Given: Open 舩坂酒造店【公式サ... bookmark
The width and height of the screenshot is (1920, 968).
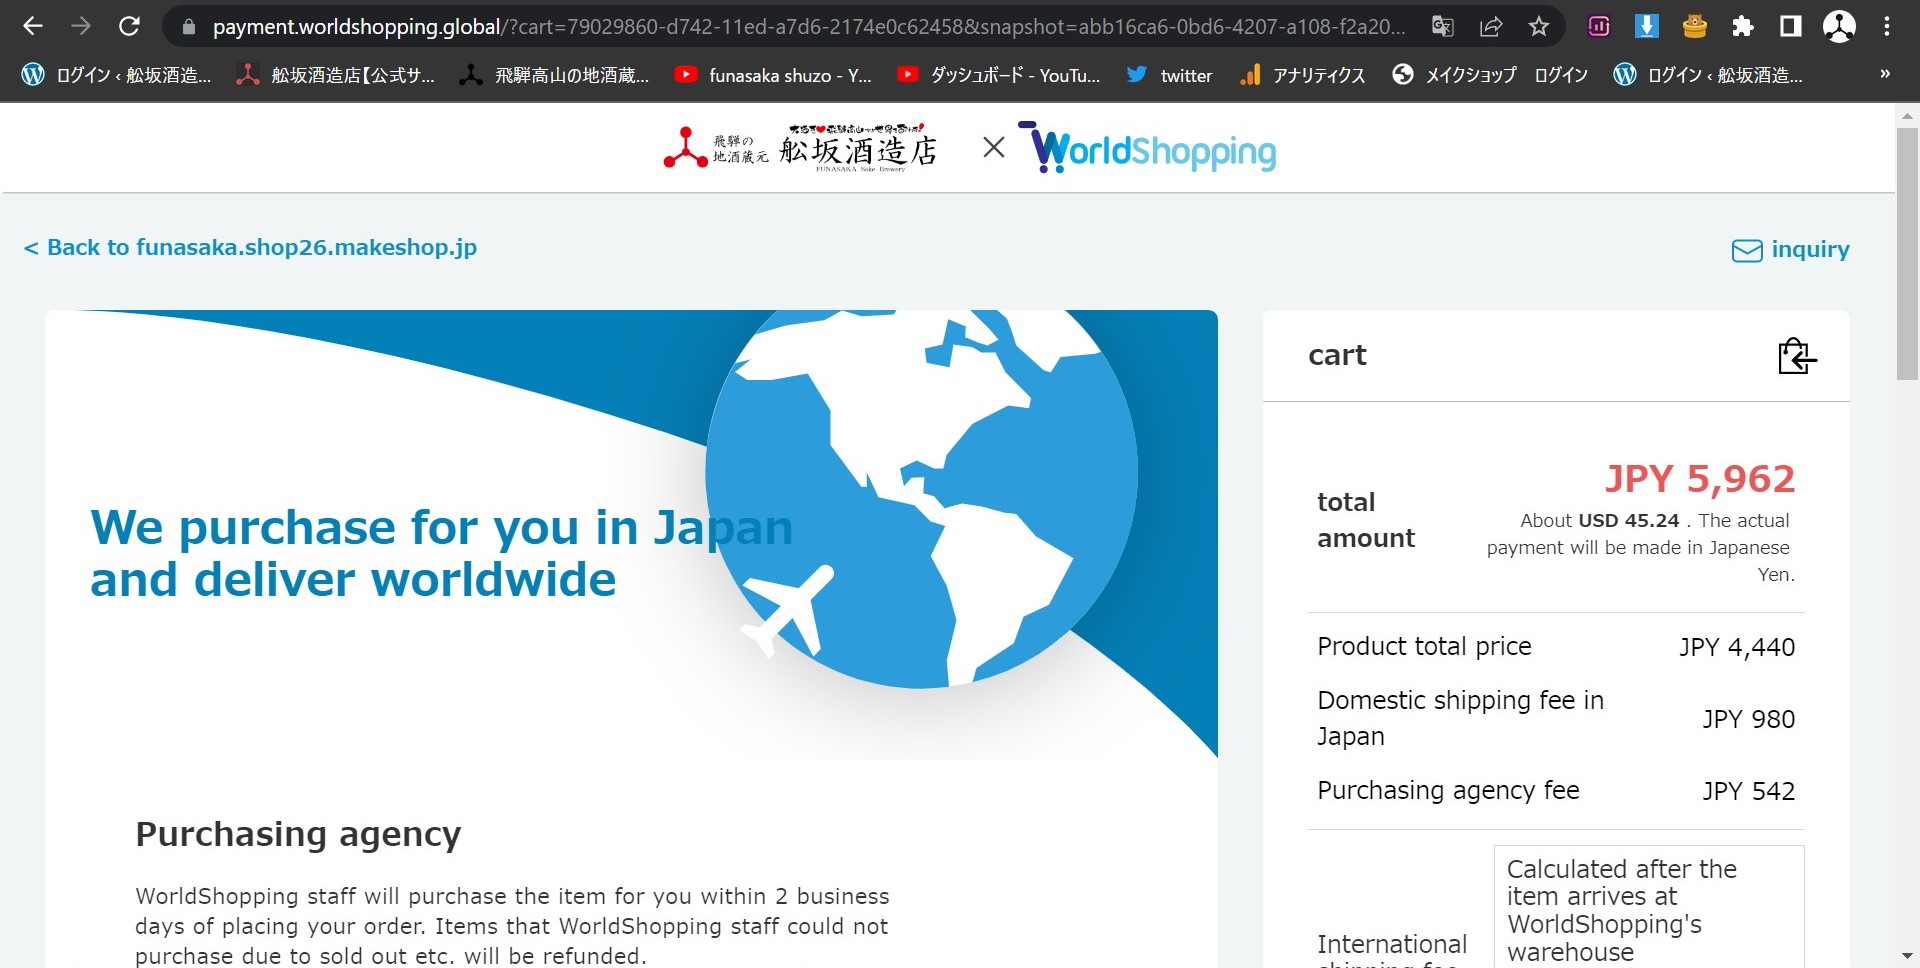Looking at the screenshot, I should (336, 75).
